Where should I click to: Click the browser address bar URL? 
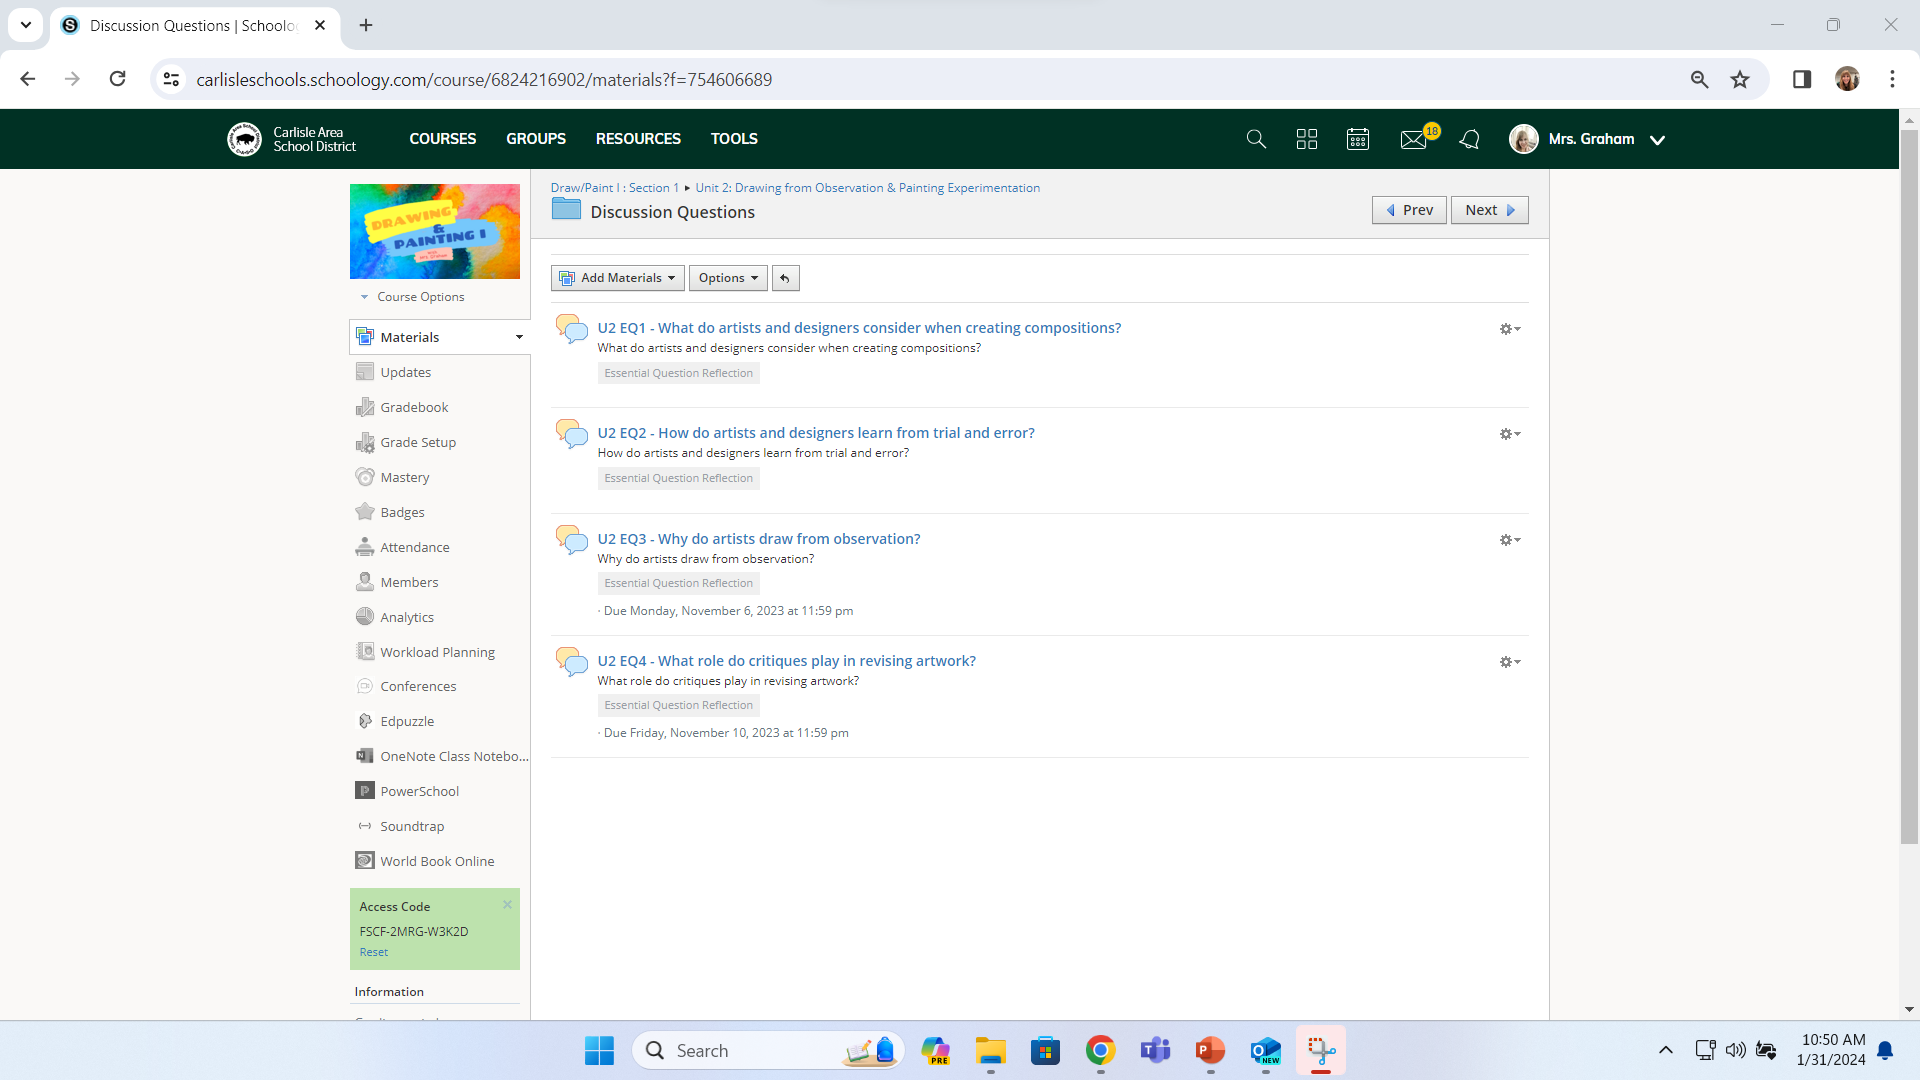click(484, 79)
